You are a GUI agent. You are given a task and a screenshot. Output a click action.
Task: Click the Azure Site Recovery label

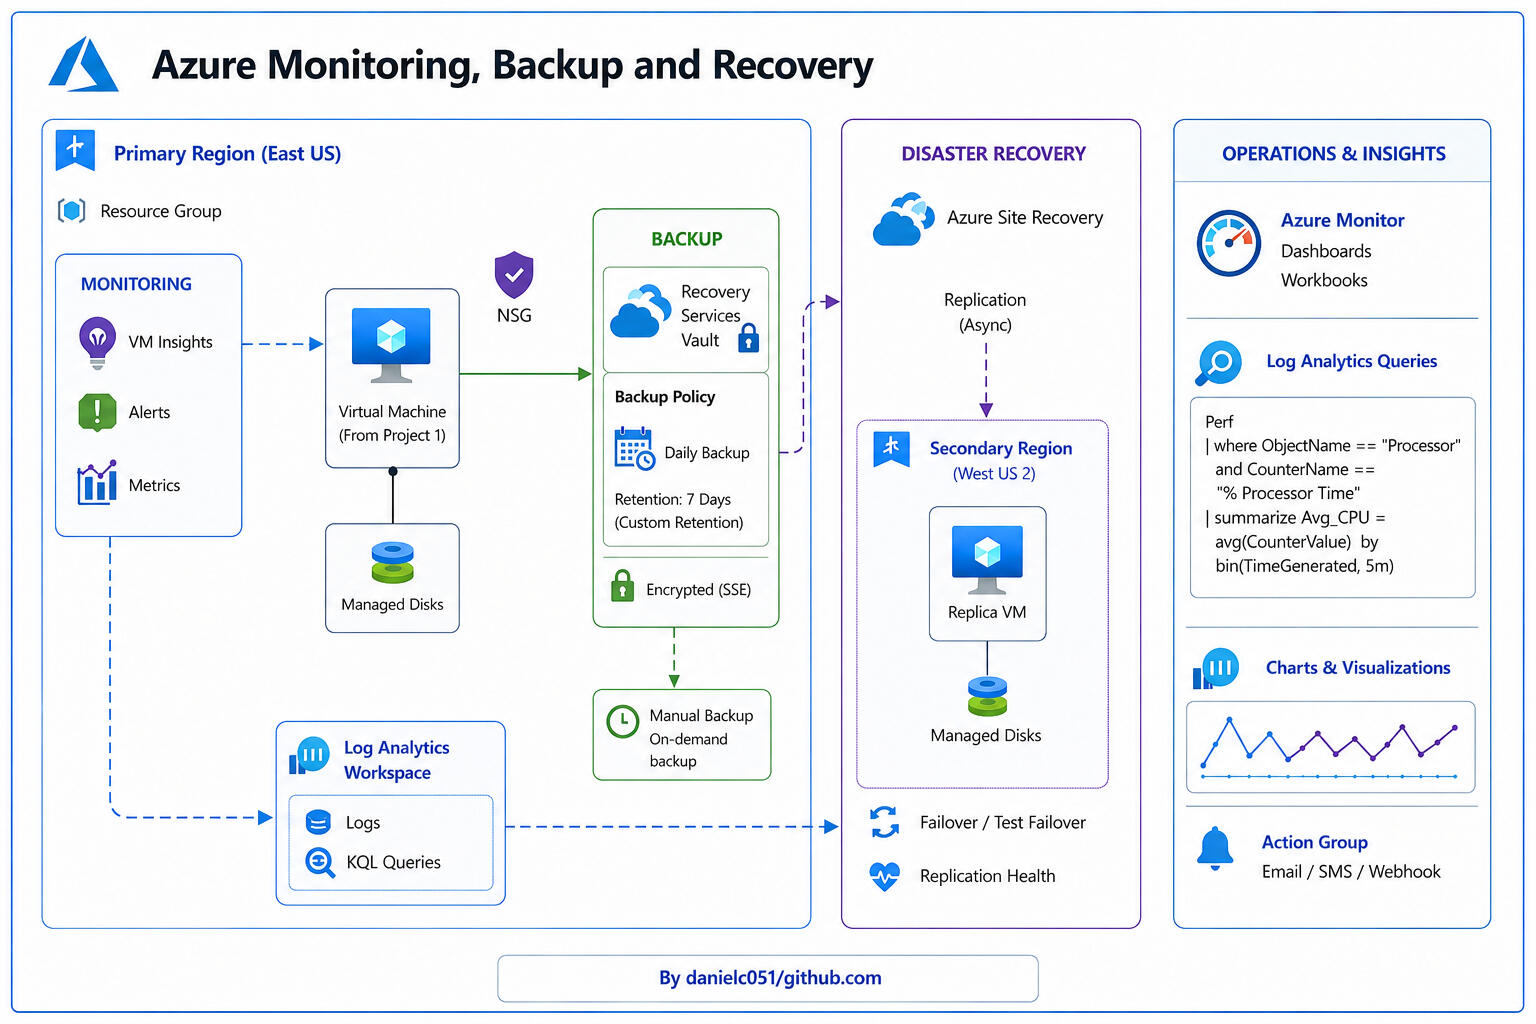(1025, 217)
